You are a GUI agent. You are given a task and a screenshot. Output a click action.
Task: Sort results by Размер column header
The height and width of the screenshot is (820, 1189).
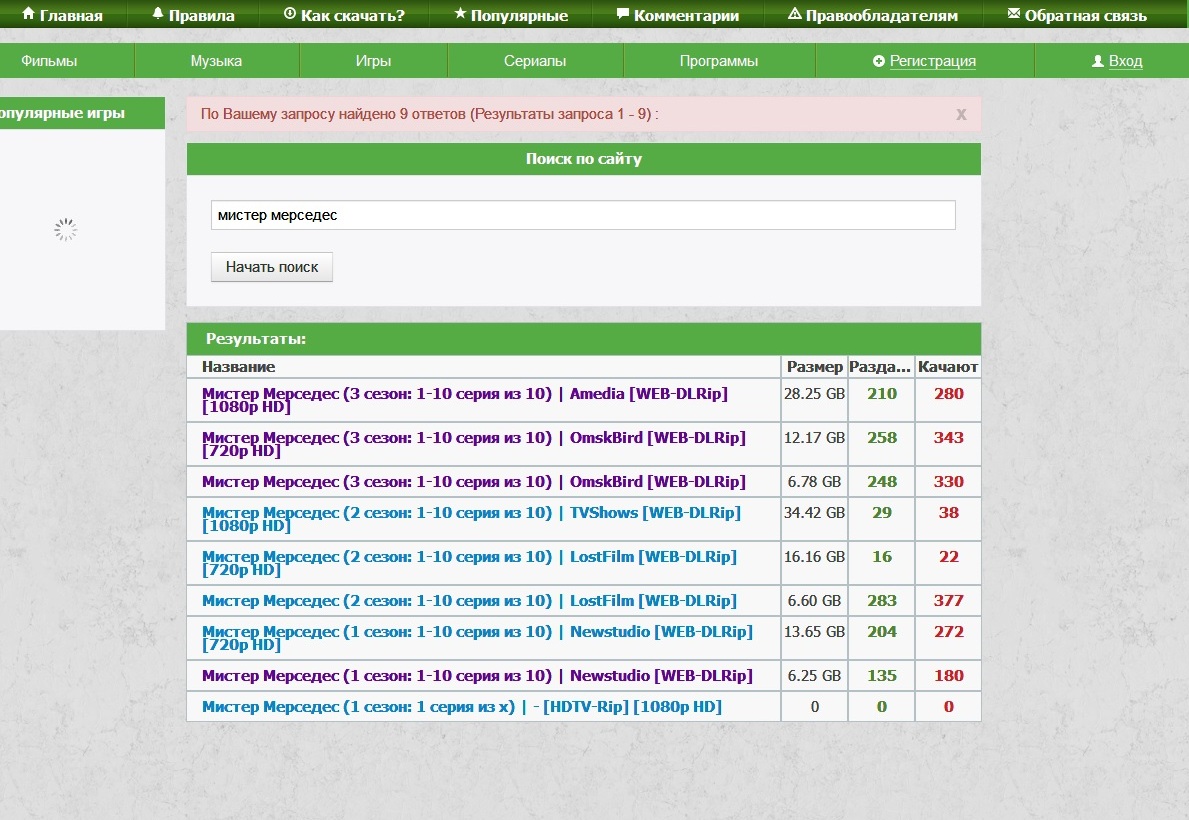(814, 367)
